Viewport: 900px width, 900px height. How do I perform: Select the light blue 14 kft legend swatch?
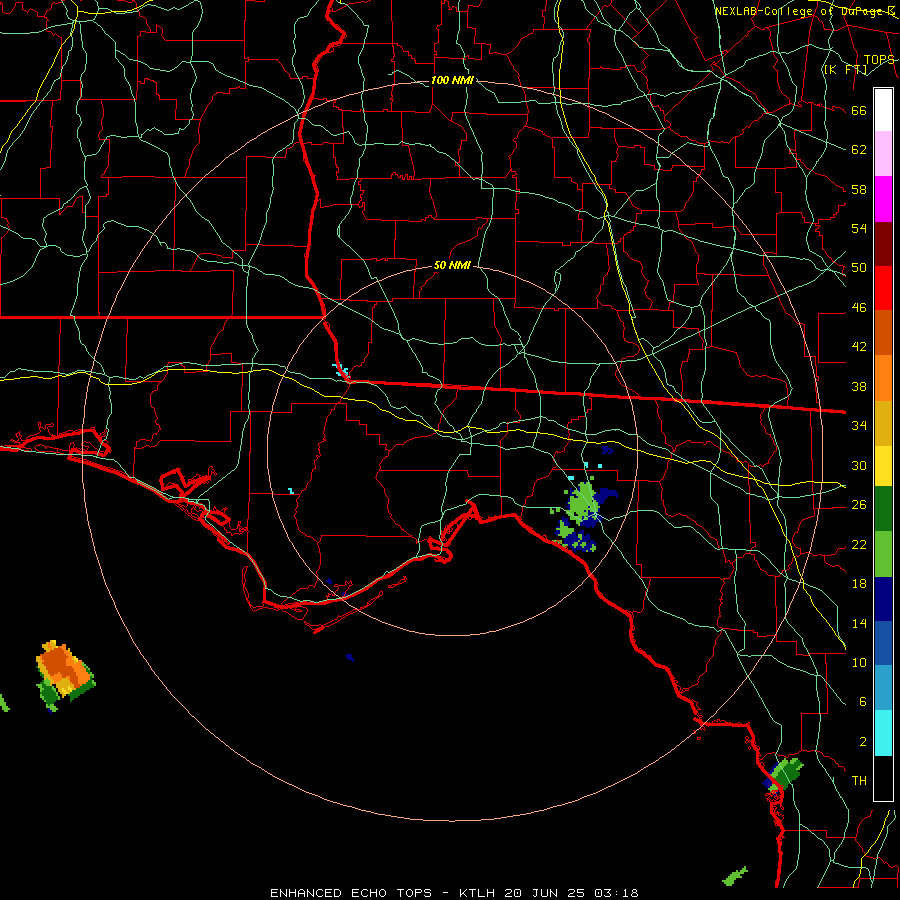point(883,688)
